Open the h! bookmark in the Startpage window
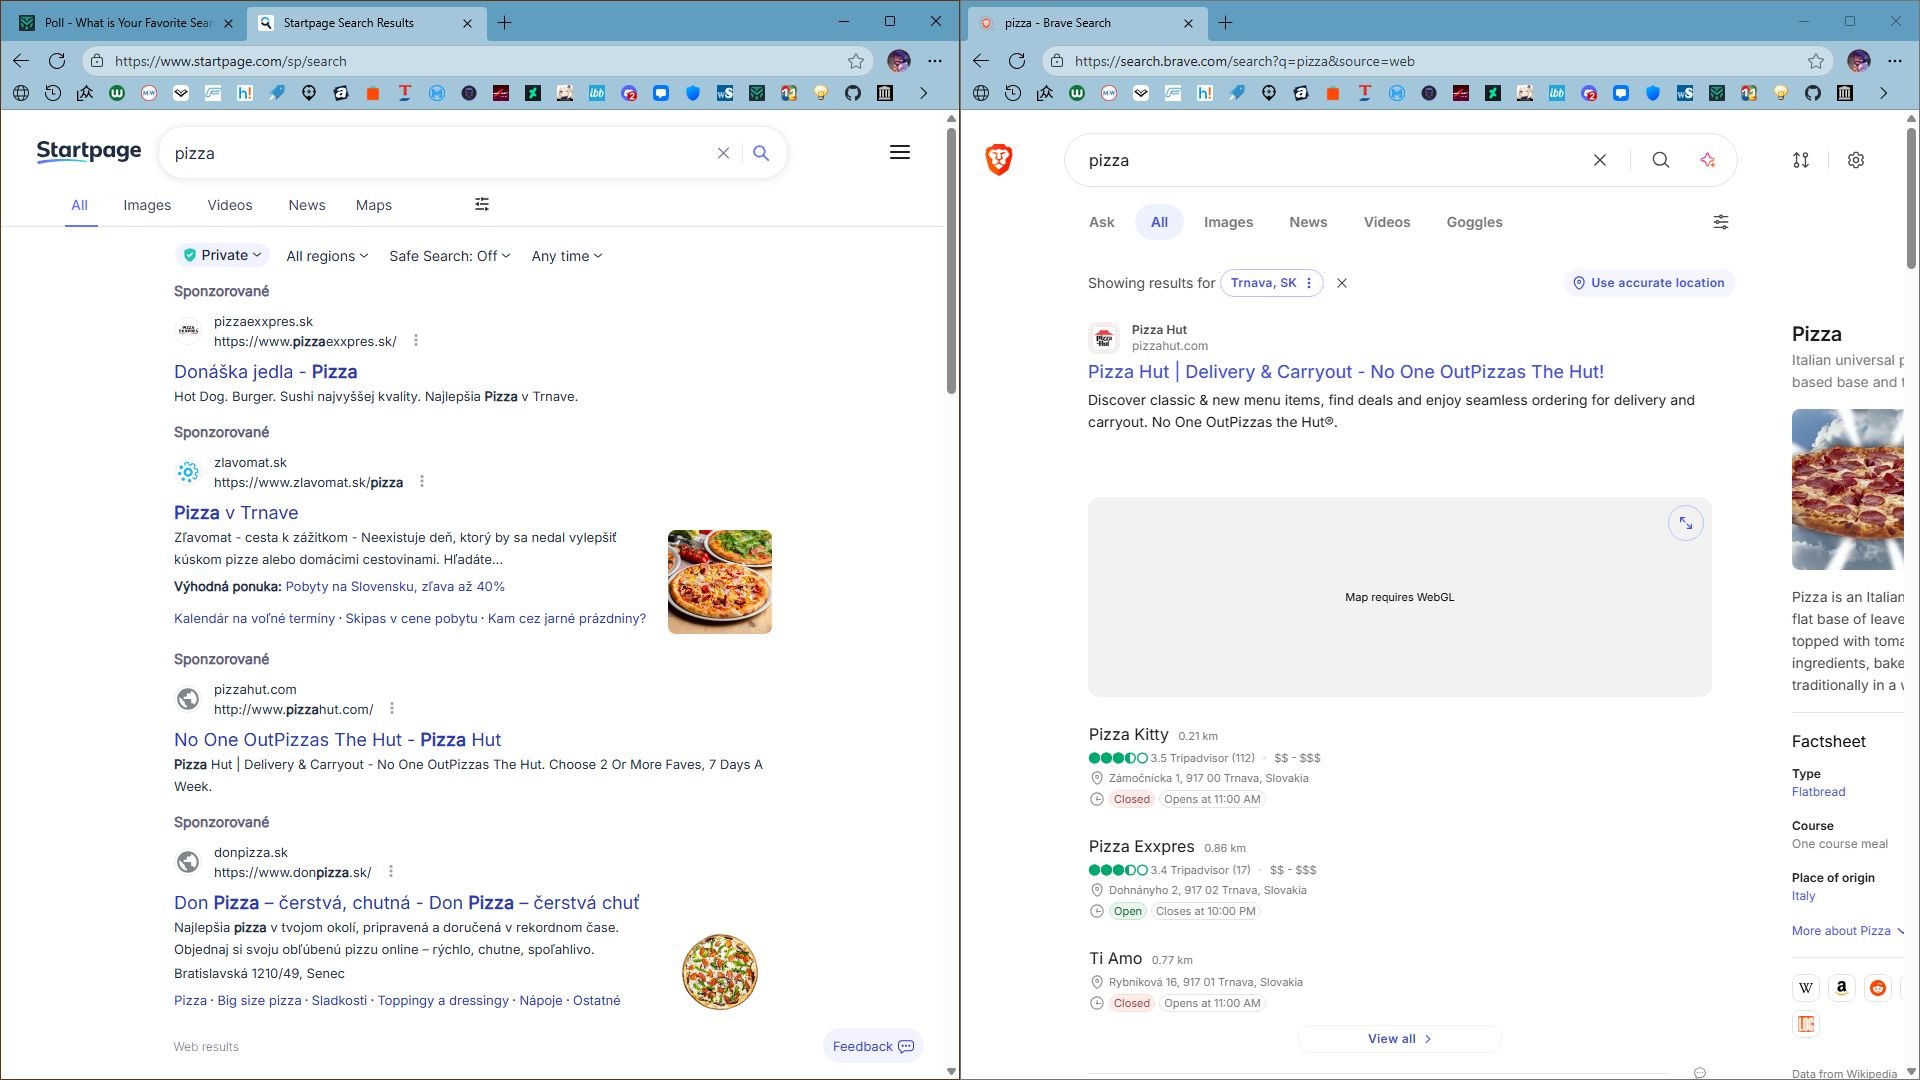1920x1080 pixels. [245, 93]
